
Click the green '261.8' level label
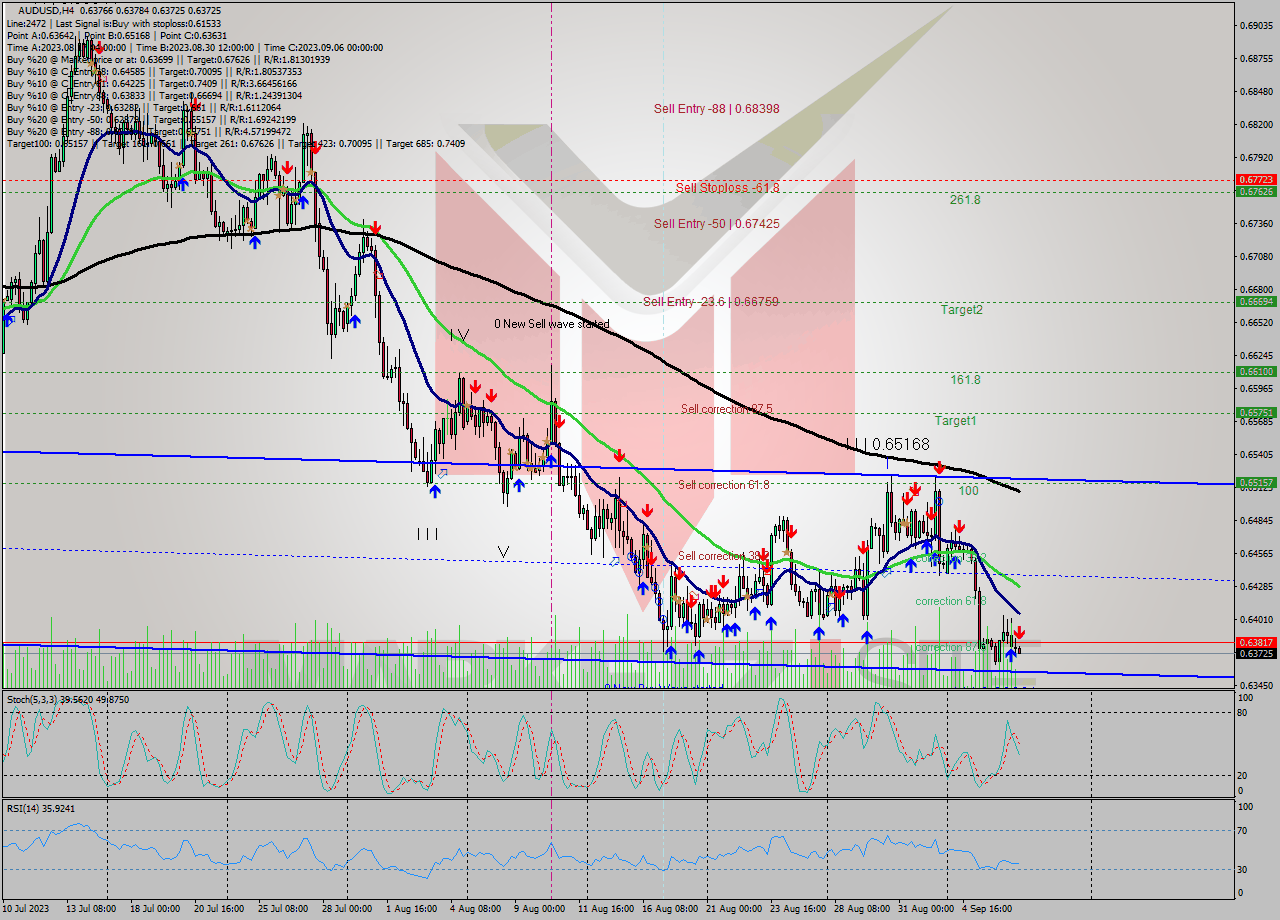click(x=965, y=200)
